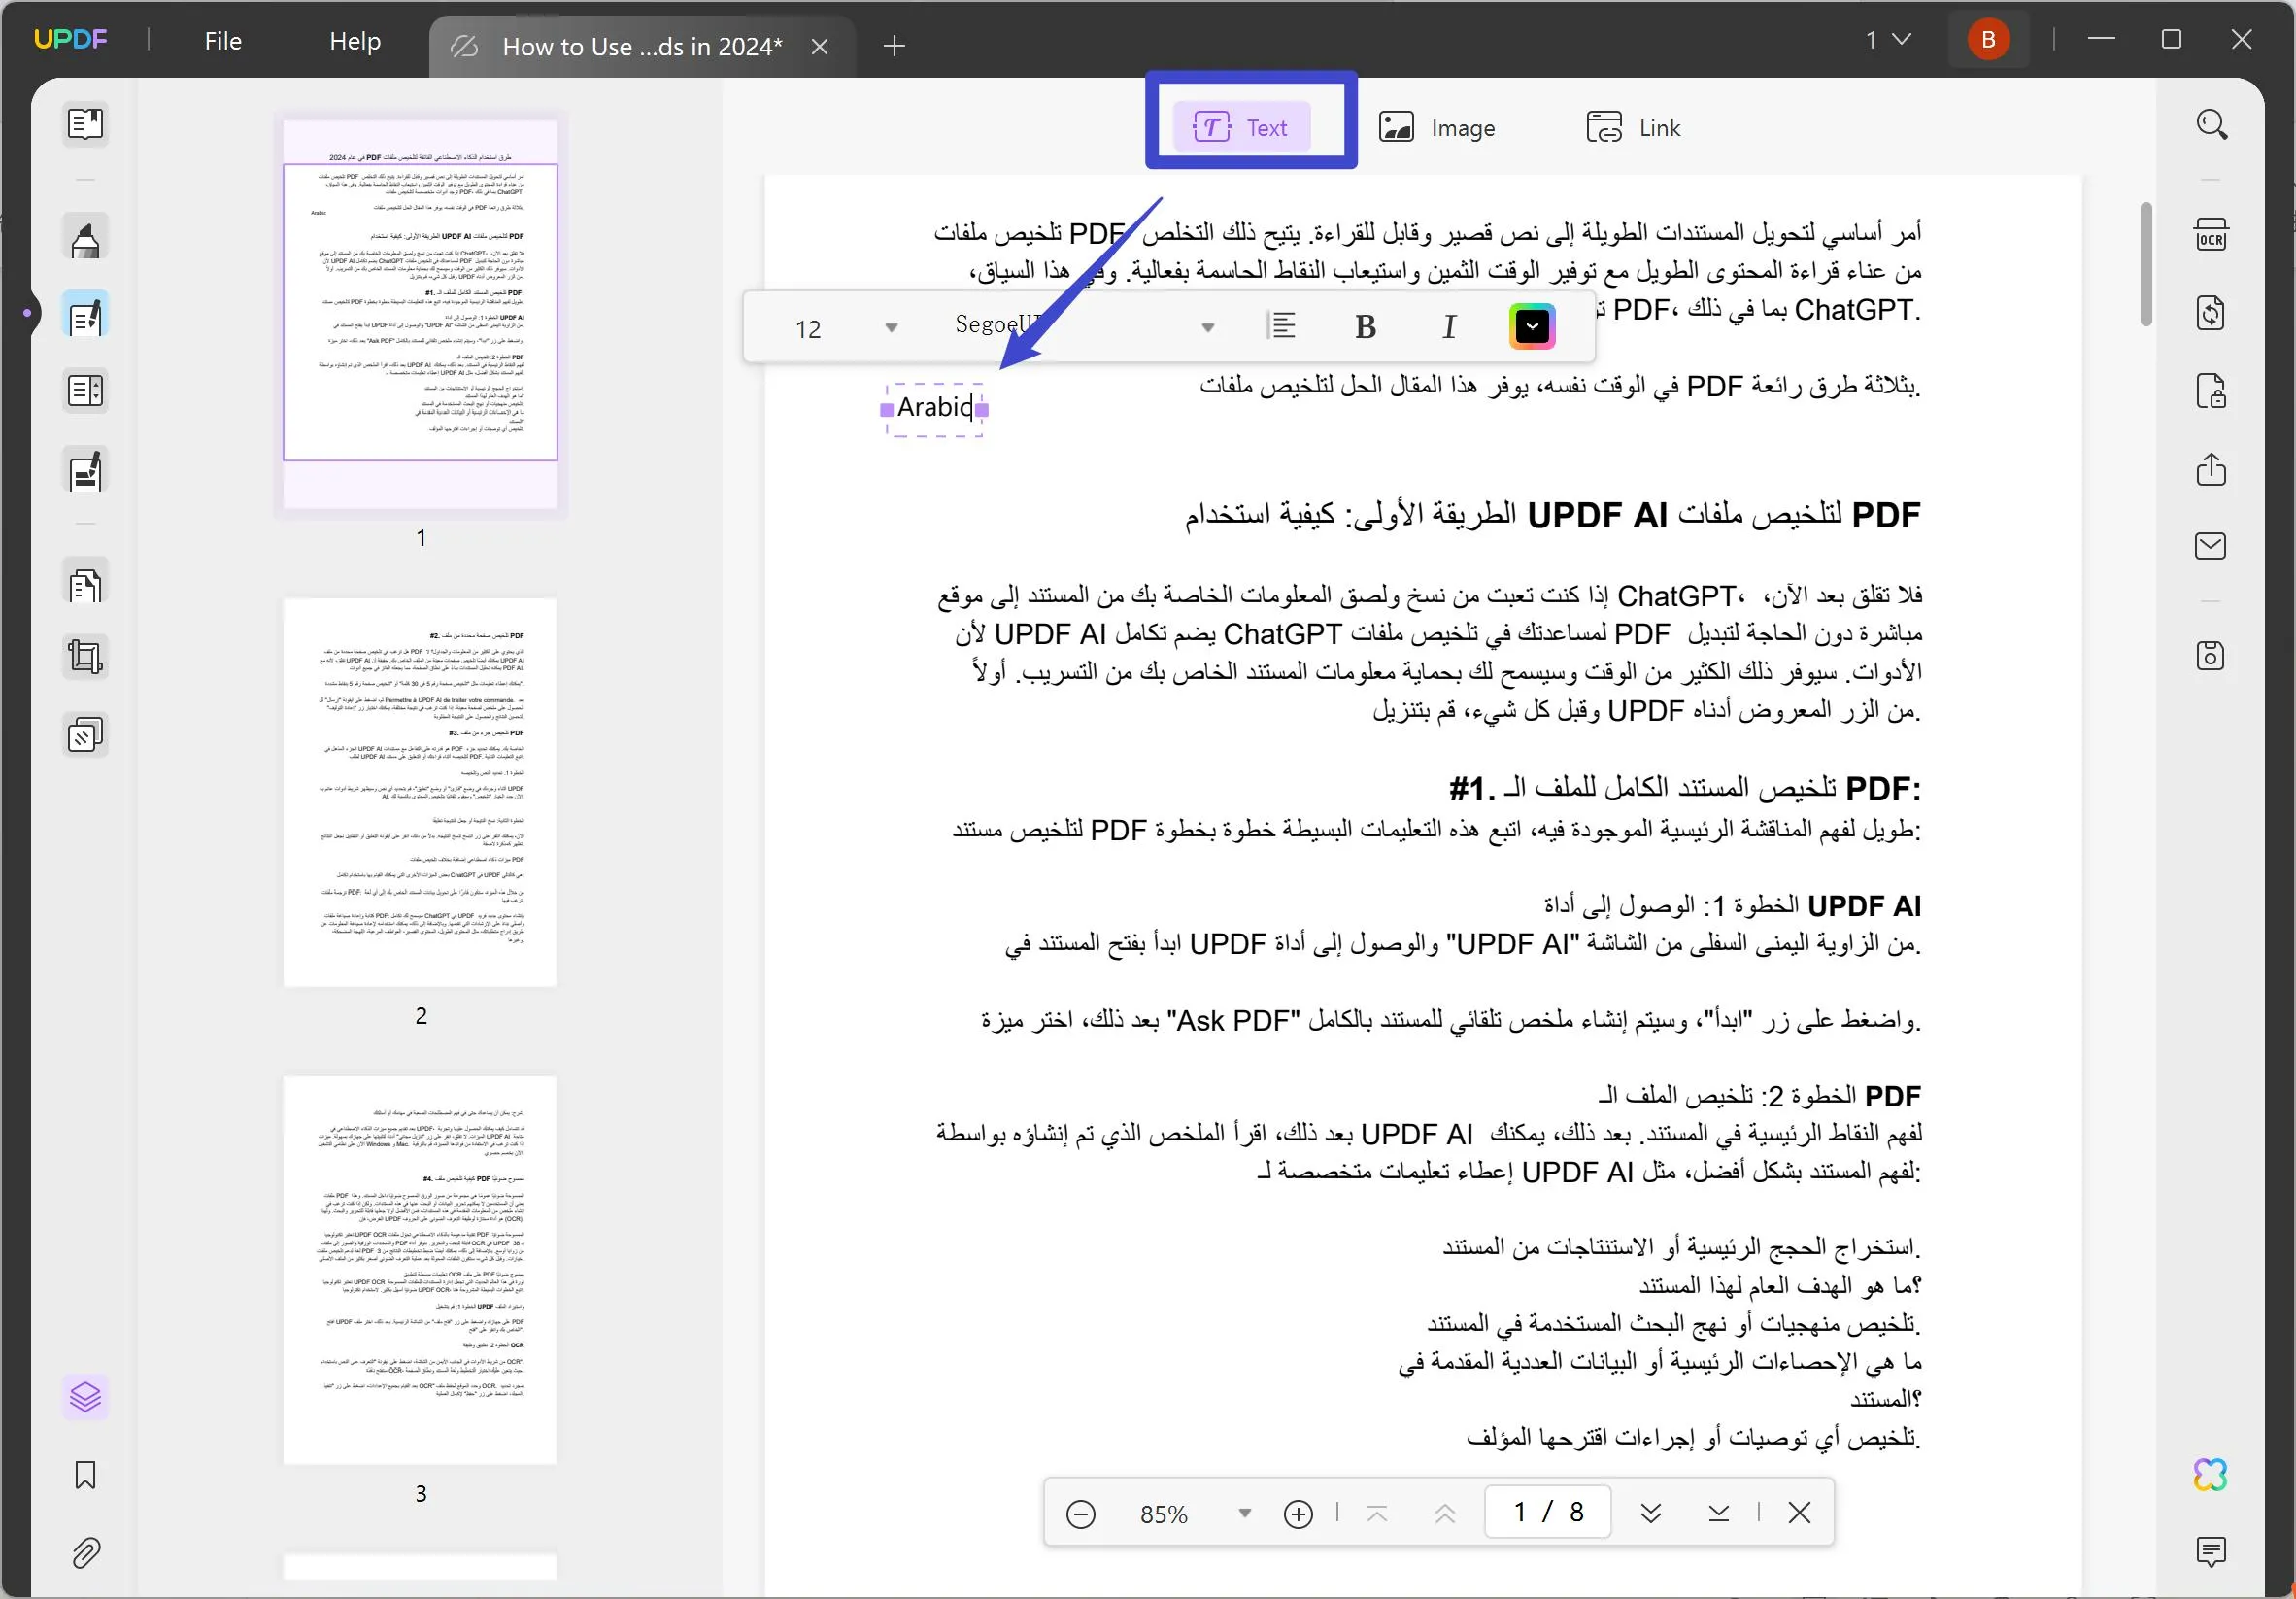Open the Bookmarks panel
The height and width of the screenshot is (1599, 2296).
tap(85, 1475)
